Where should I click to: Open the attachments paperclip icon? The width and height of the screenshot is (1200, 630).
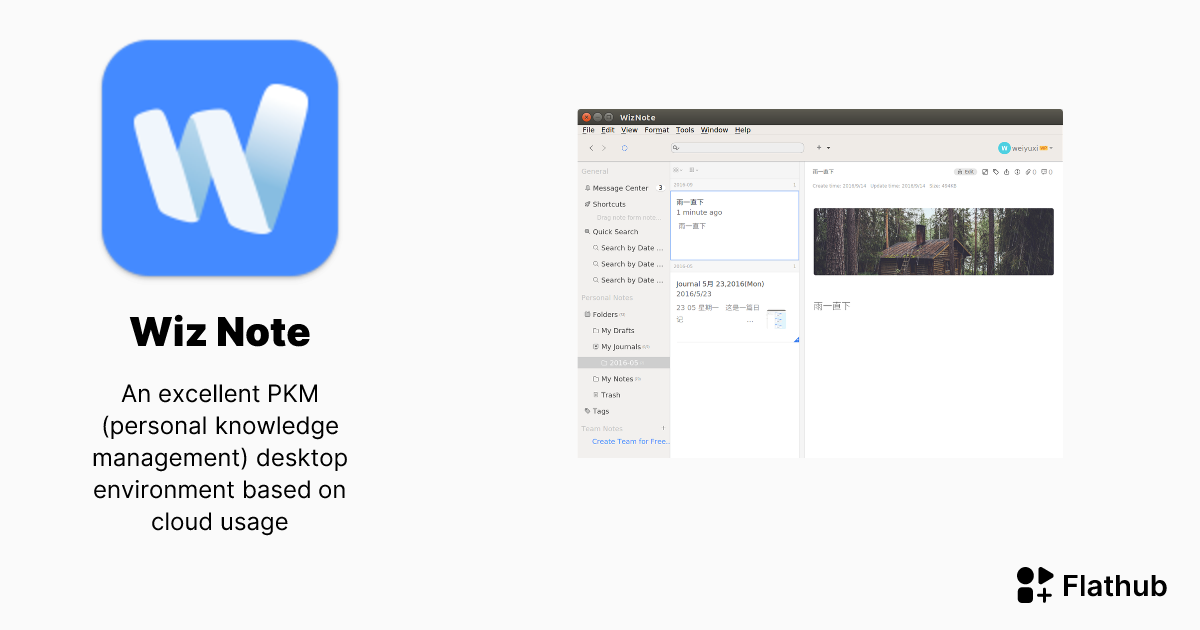click(x=1029, y=172)
